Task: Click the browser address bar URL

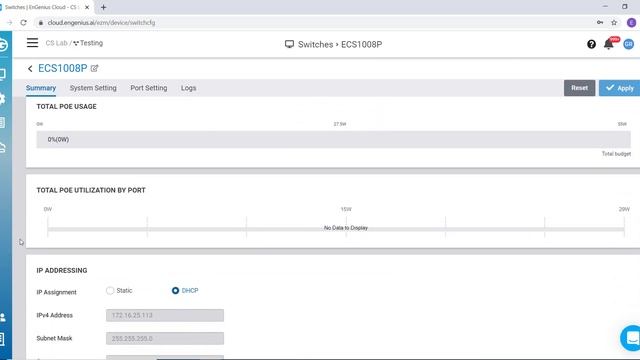Action: (101, 23)
